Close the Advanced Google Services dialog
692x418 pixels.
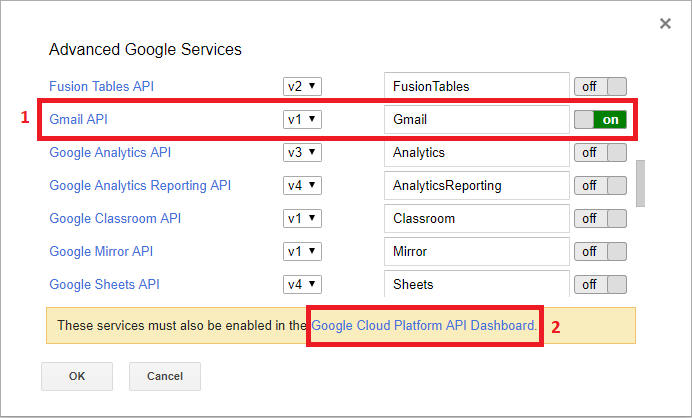tap(665, 23)
